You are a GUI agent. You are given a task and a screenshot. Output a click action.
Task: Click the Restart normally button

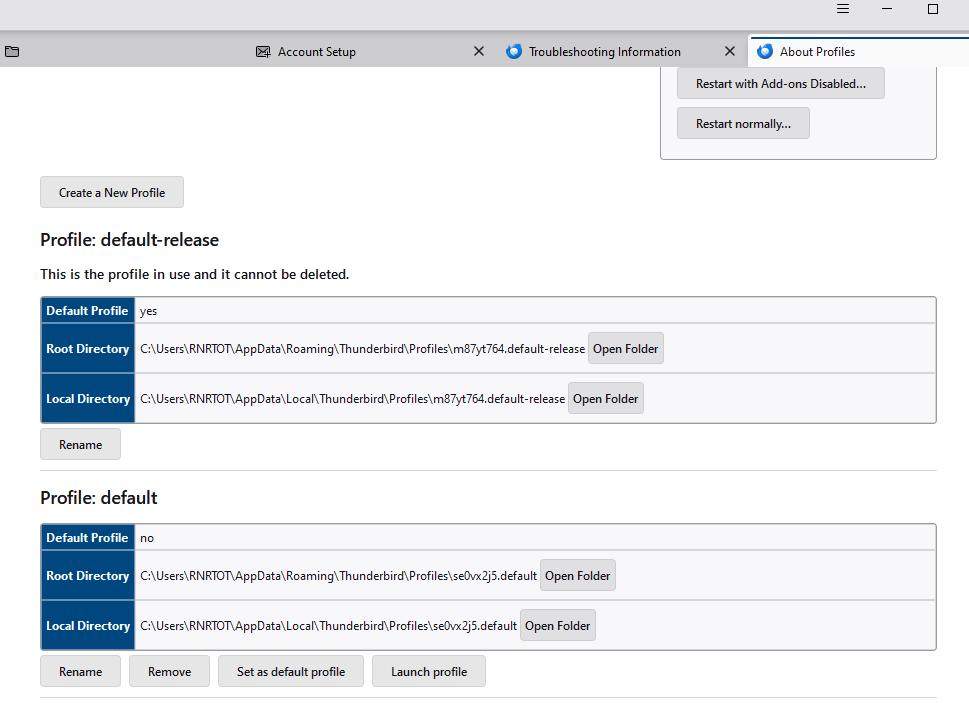(x=743, y=124)
